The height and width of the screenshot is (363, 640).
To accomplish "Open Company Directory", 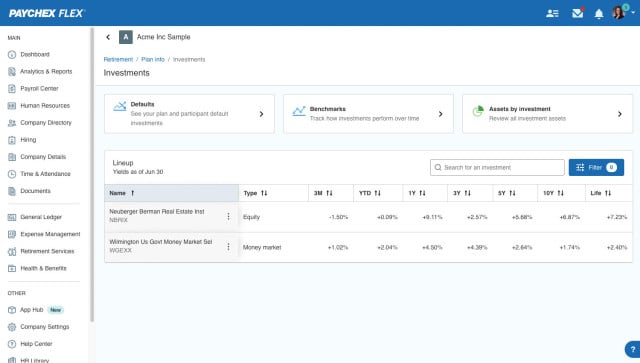I will (x=46, y=122).
